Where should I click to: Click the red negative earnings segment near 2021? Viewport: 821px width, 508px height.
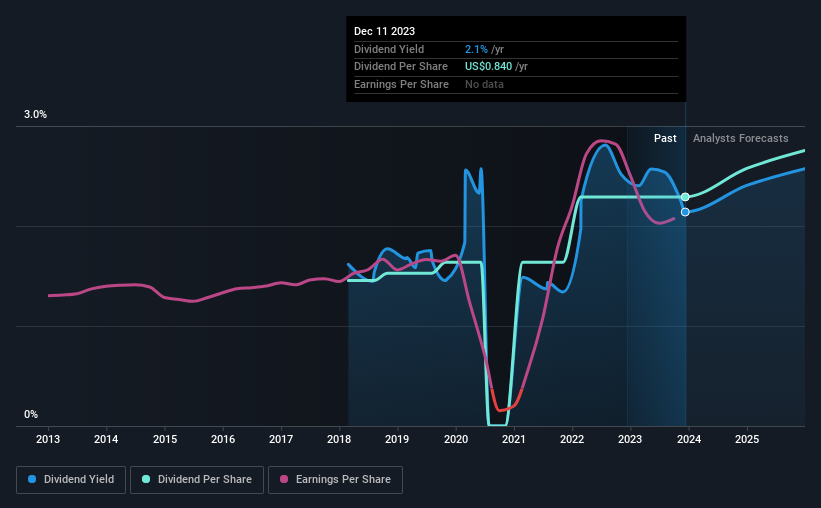tap(506, 405)
